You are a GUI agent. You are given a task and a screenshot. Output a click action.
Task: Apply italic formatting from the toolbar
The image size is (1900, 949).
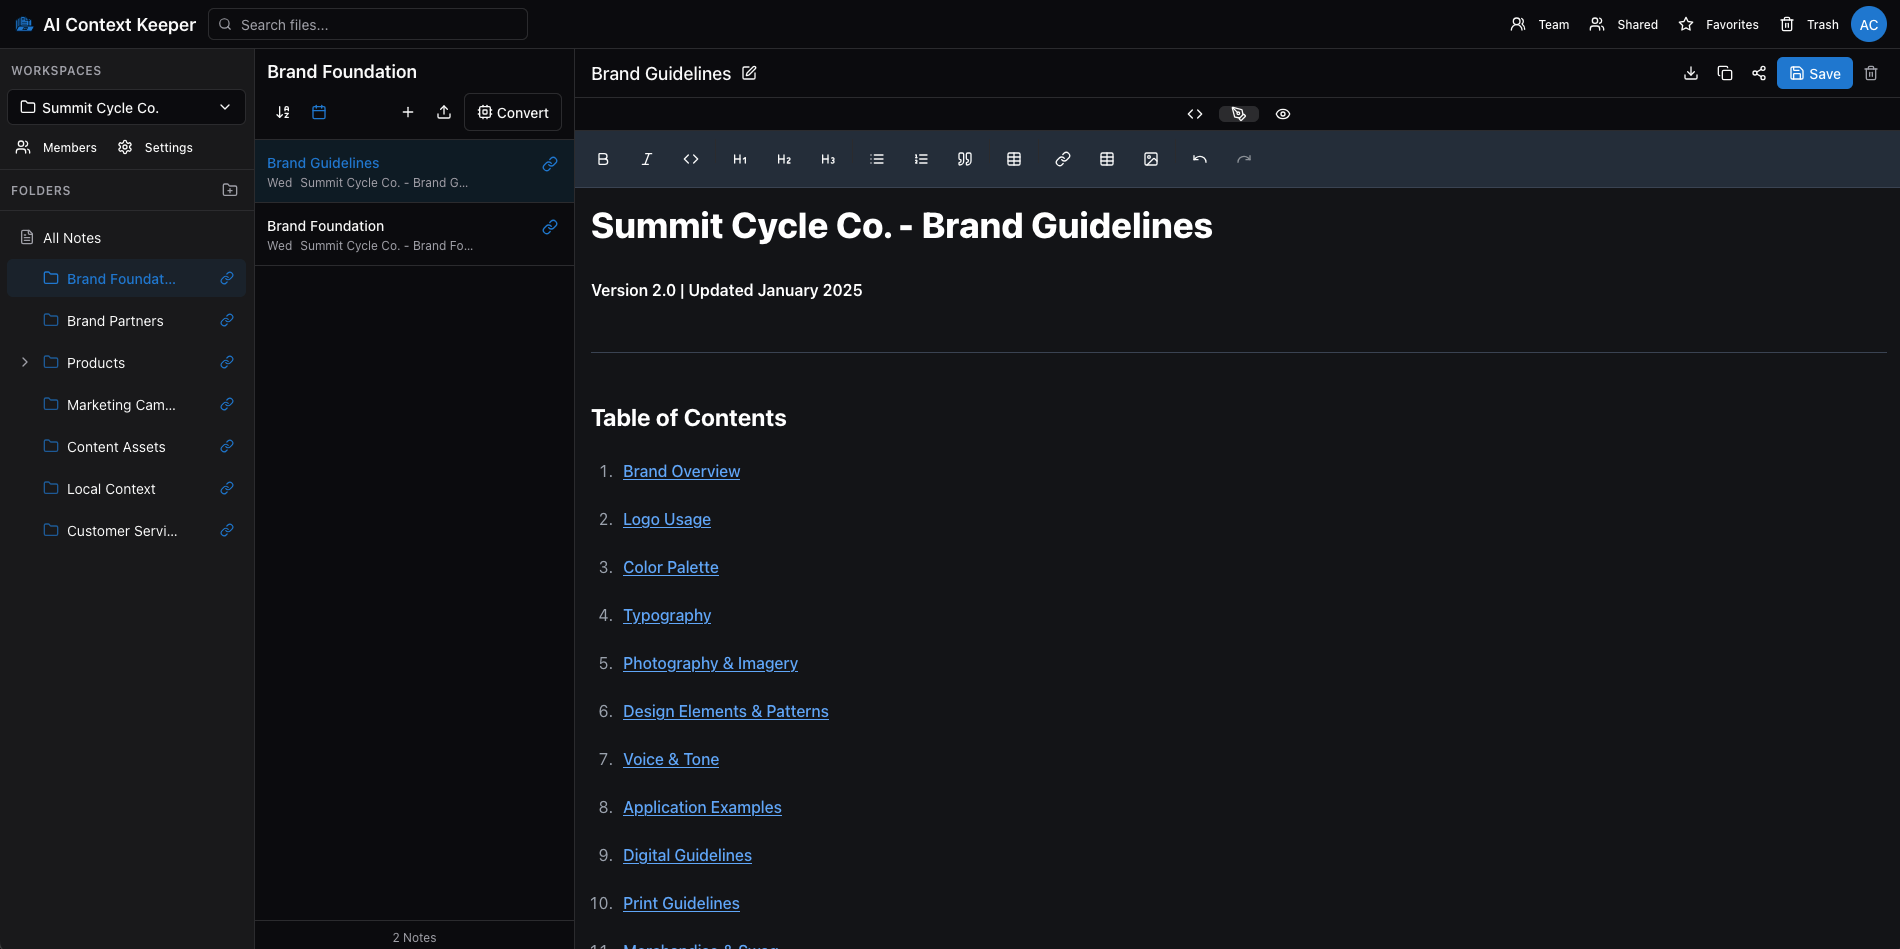647,159
